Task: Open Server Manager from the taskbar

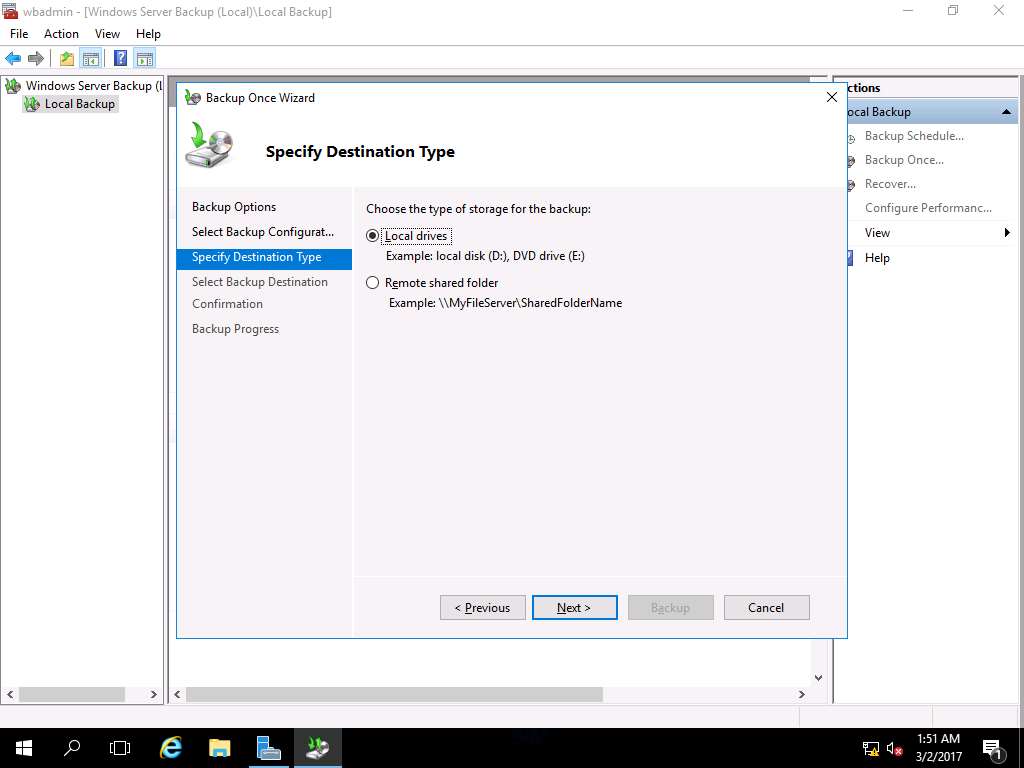Action: [268, 748]
